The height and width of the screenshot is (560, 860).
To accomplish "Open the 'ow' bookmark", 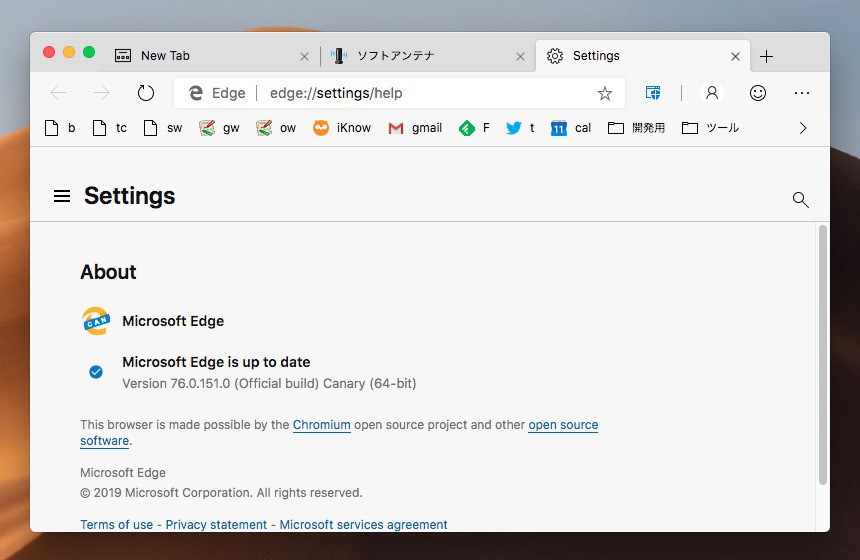I will coord(276,128).
